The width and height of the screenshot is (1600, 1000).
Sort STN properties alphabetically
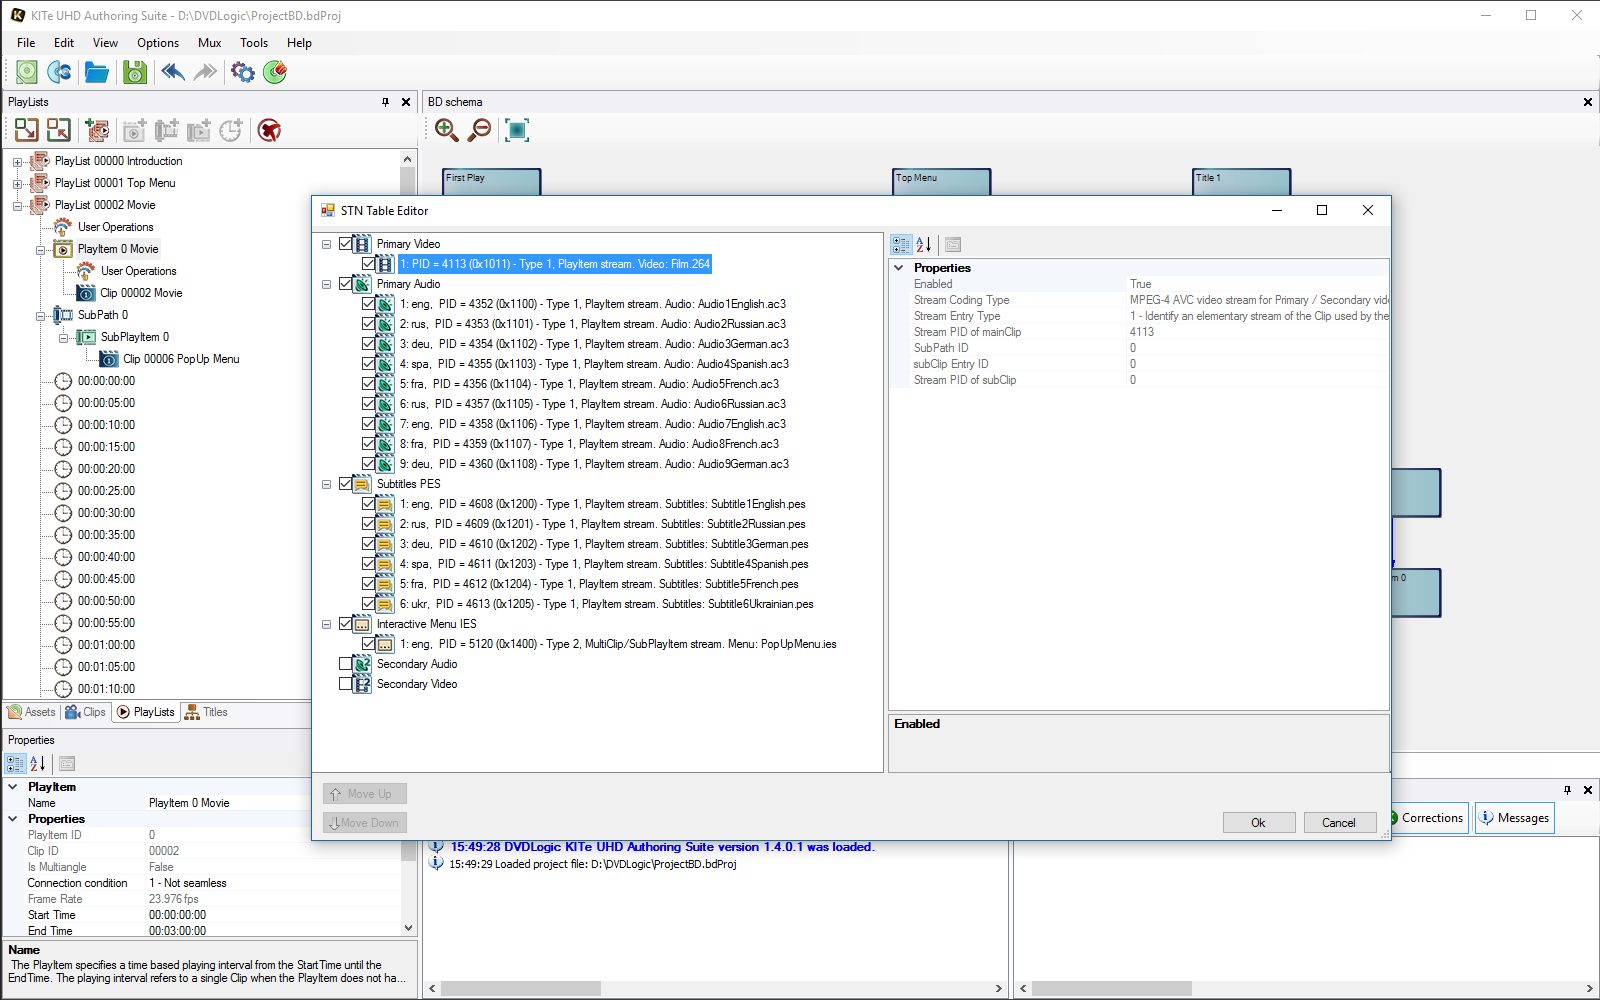coord(924,244)
